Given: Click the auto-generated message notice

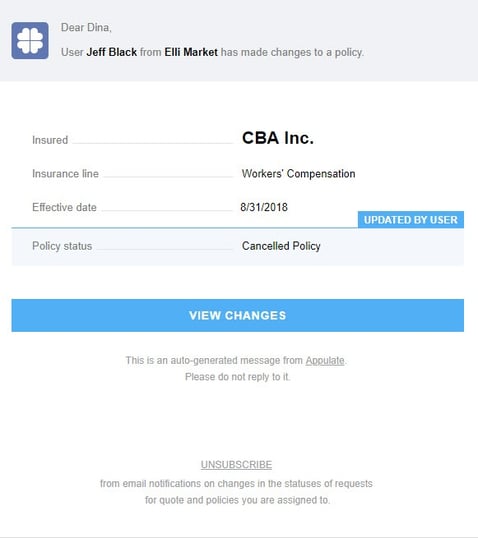Looking at the screenshot, I should click(x=236, y=361).
